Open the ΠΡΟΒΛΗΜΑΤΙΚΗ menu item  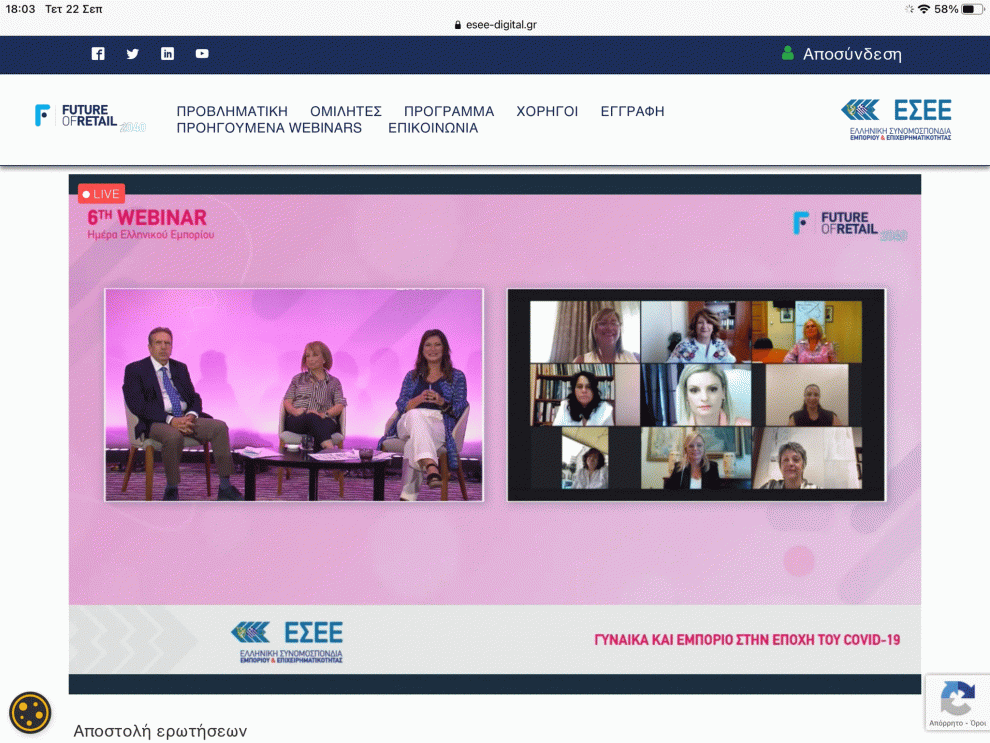(x=232, y=111)
